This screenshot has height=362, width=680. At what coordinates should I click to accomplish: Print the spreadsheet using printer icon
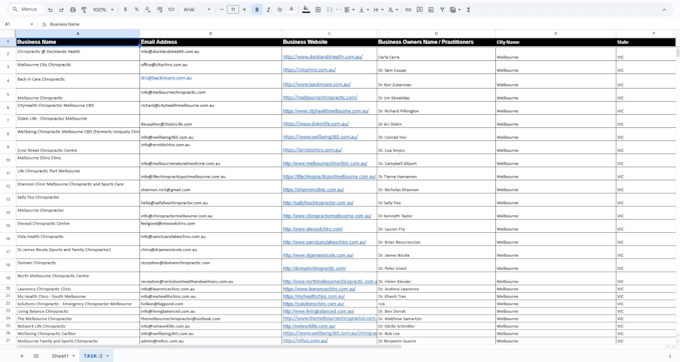(73, 10)
